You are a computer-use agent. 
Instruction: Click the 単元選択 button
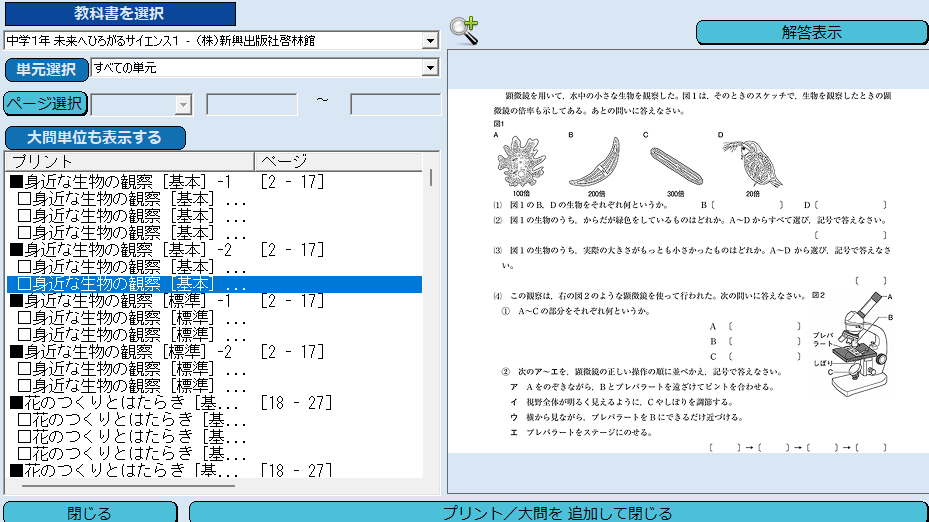point(46,69)
